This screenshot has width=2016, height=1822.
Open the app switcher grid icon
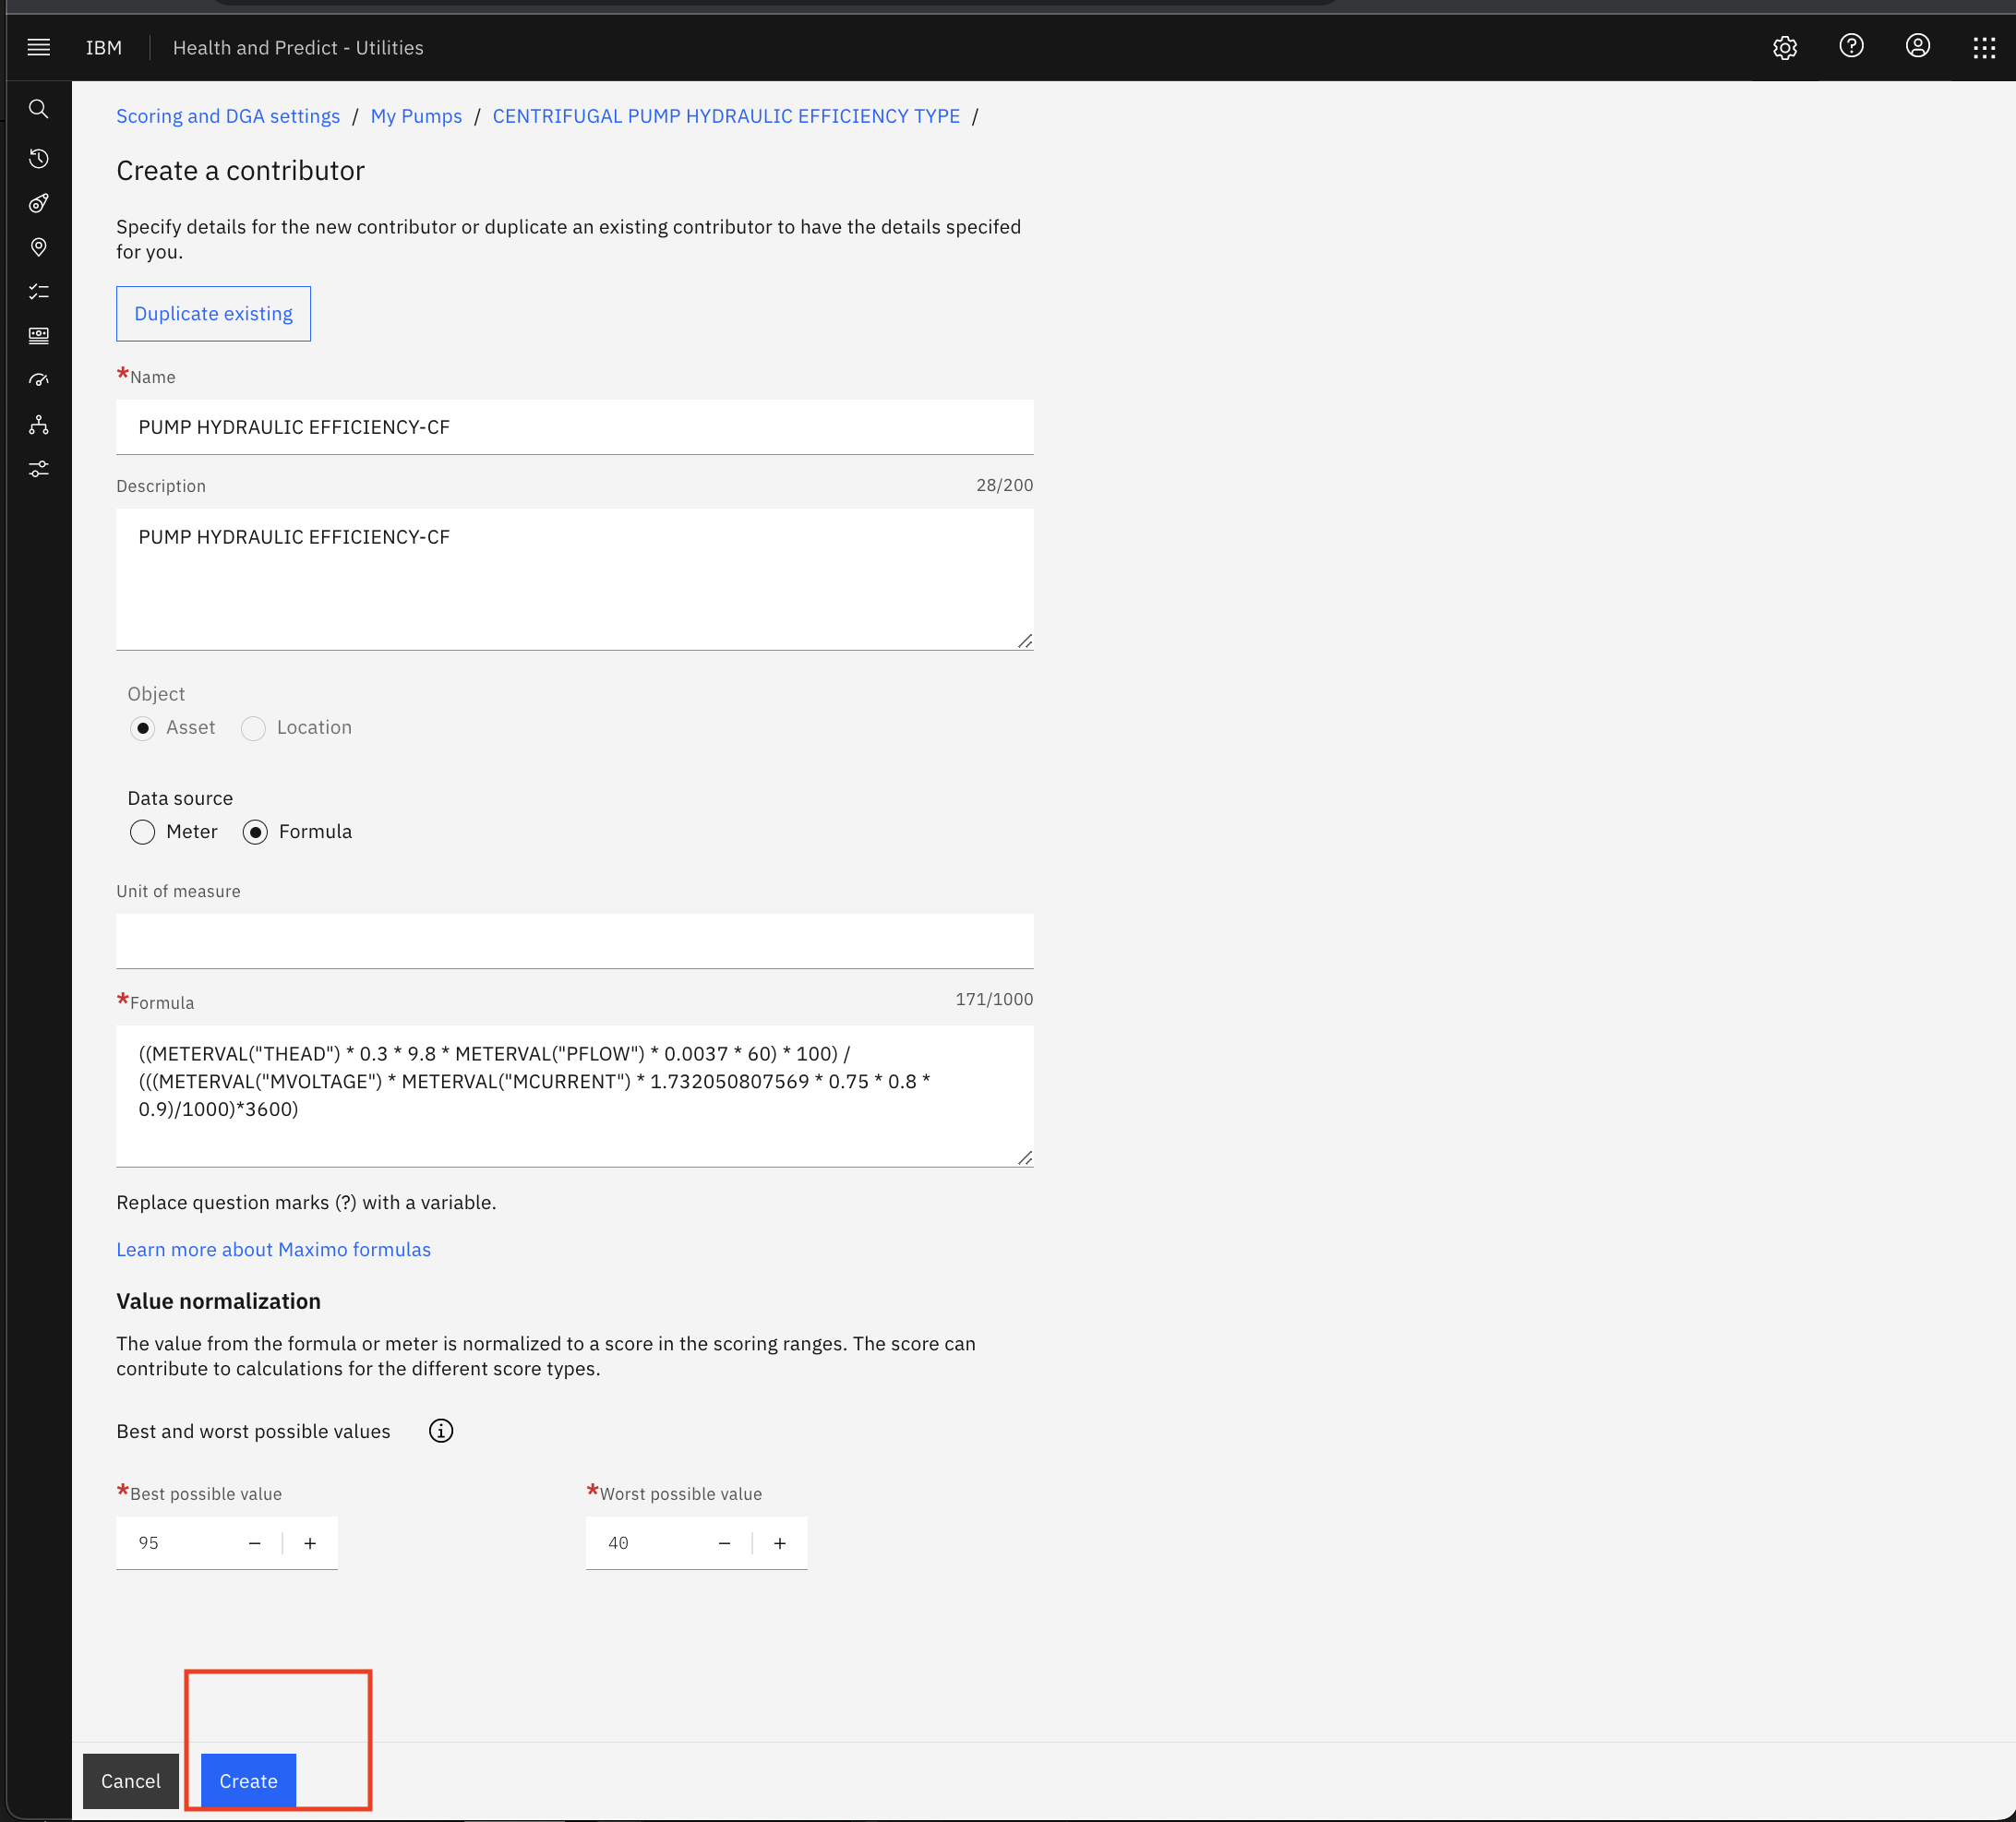tap(1984, 47)
